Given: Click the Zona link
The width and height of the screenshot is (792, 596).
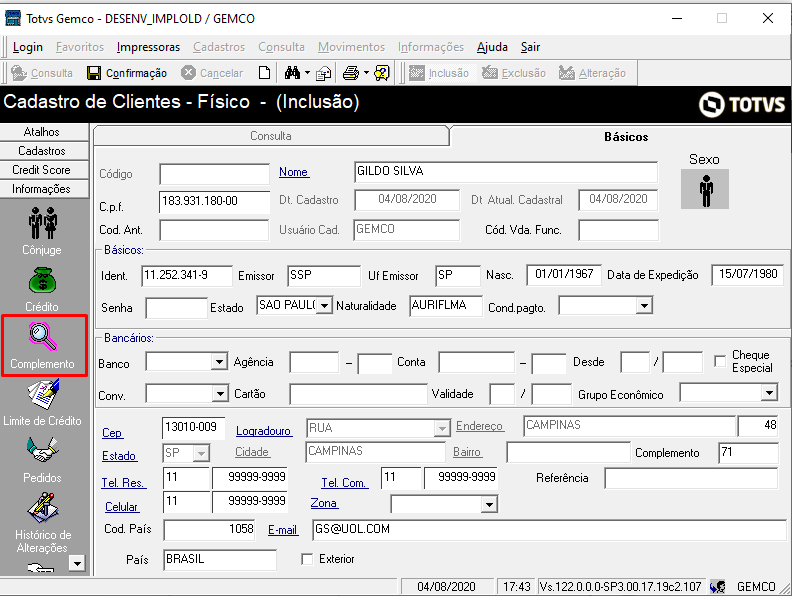Looking at the screenshot, I should click(324, 503).
